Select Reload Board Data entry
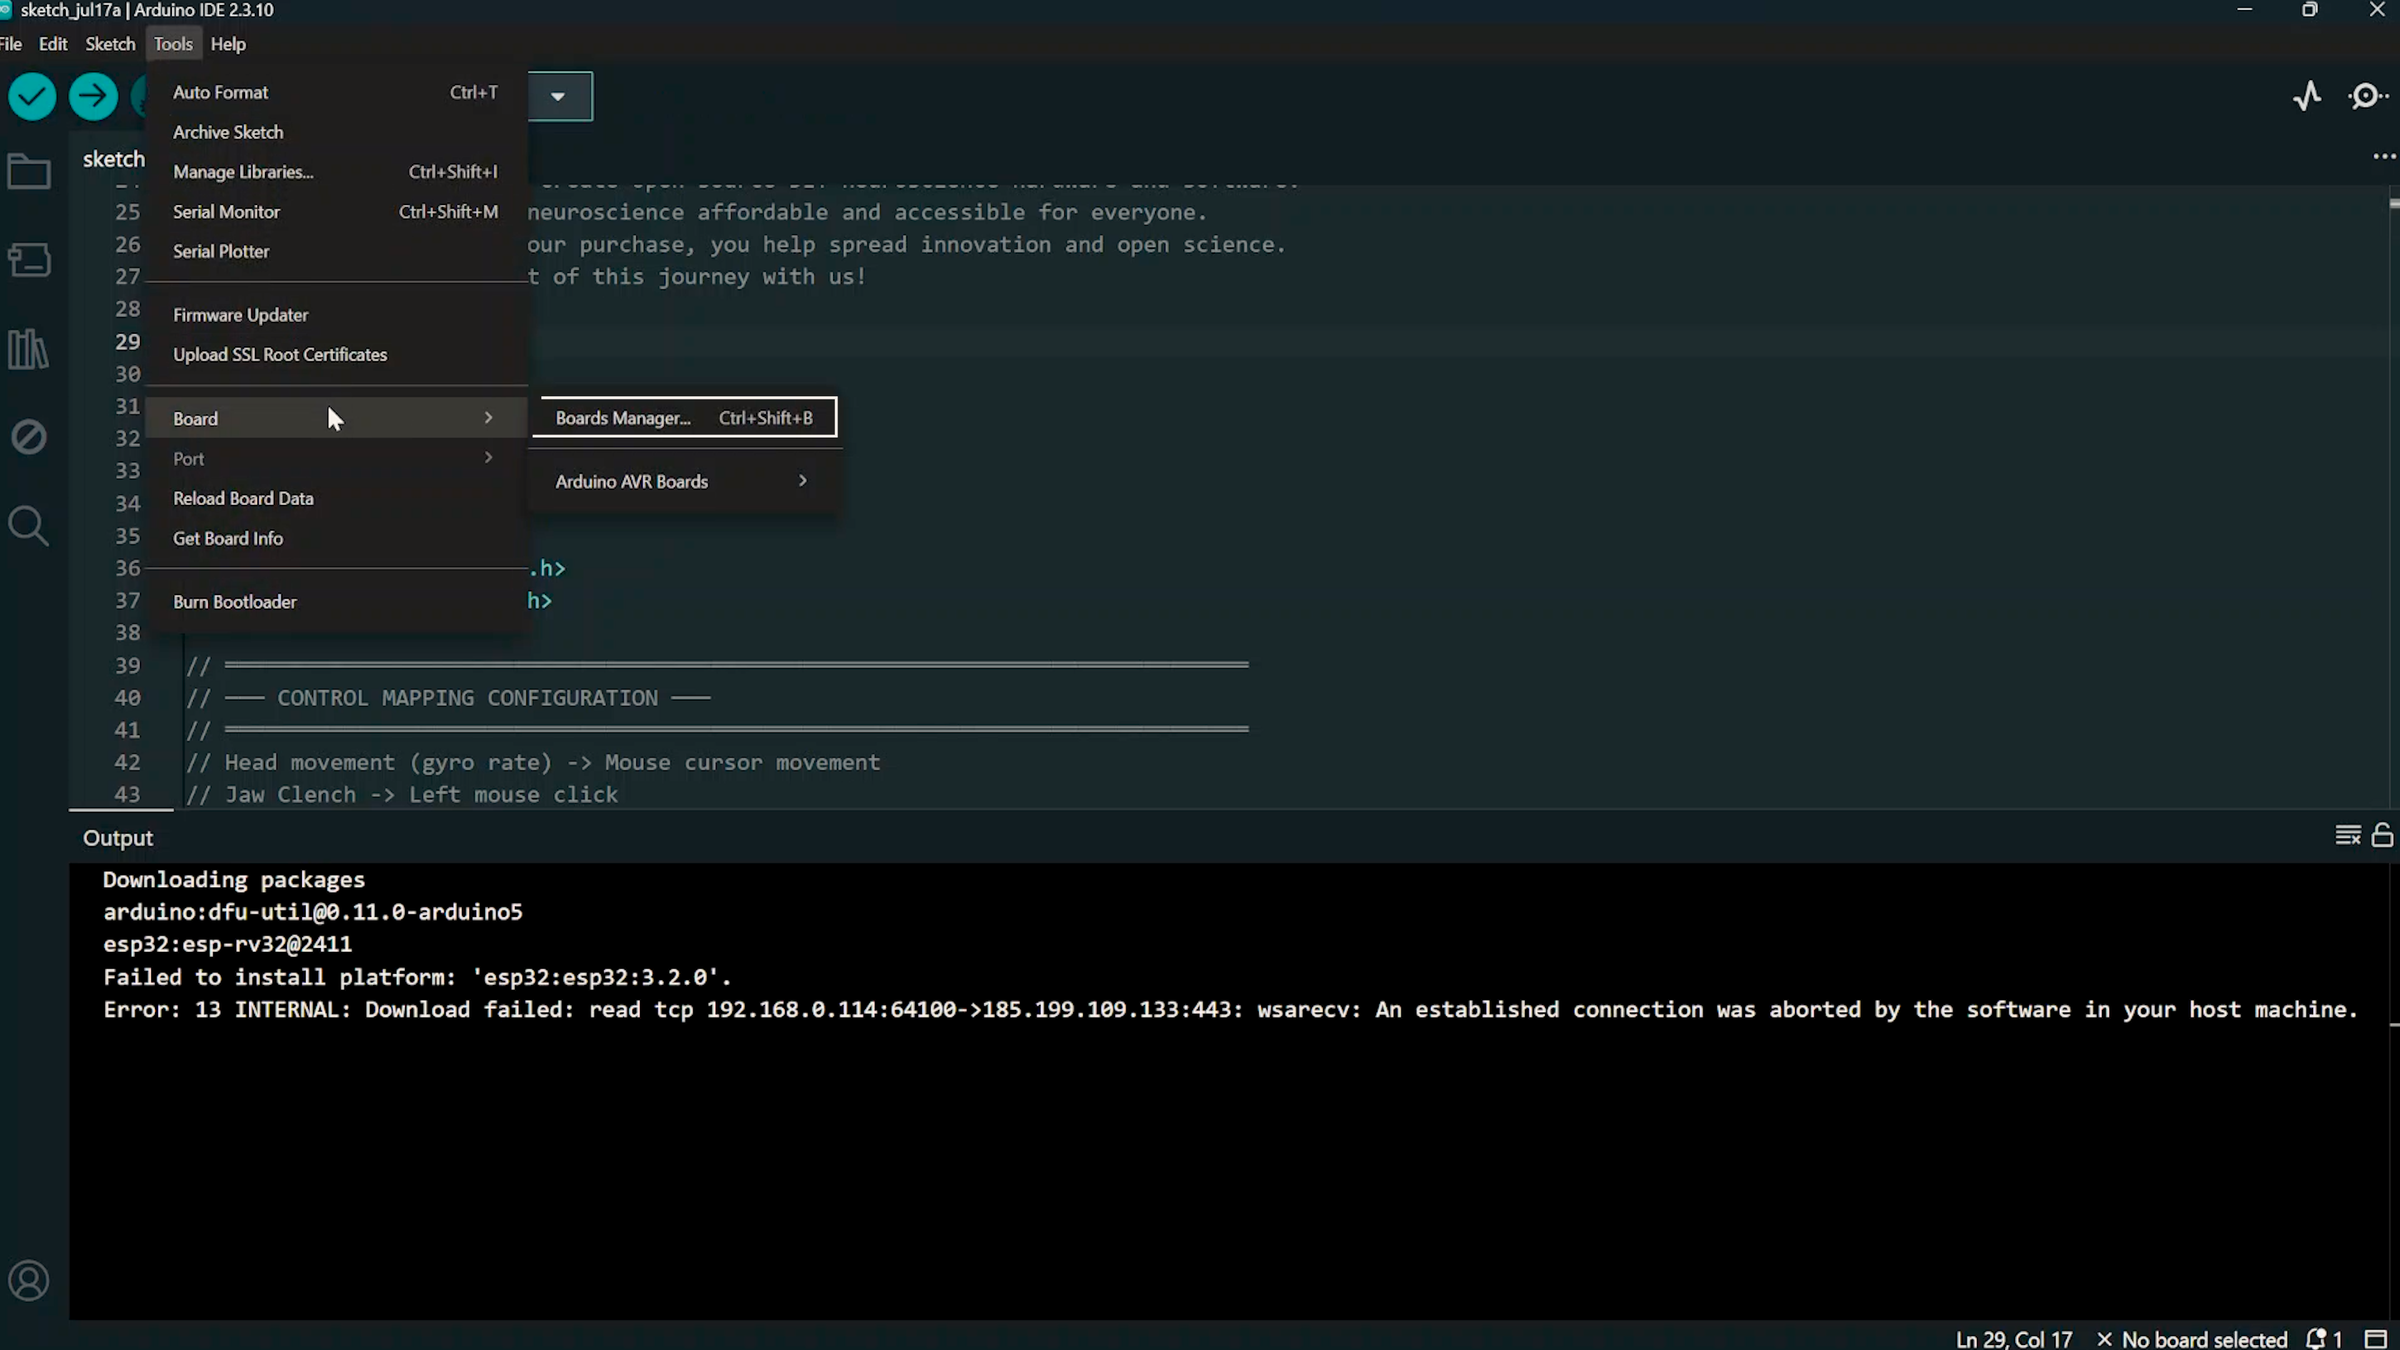This screenshot has width=2400, height=1350. (x=336, y=498)
